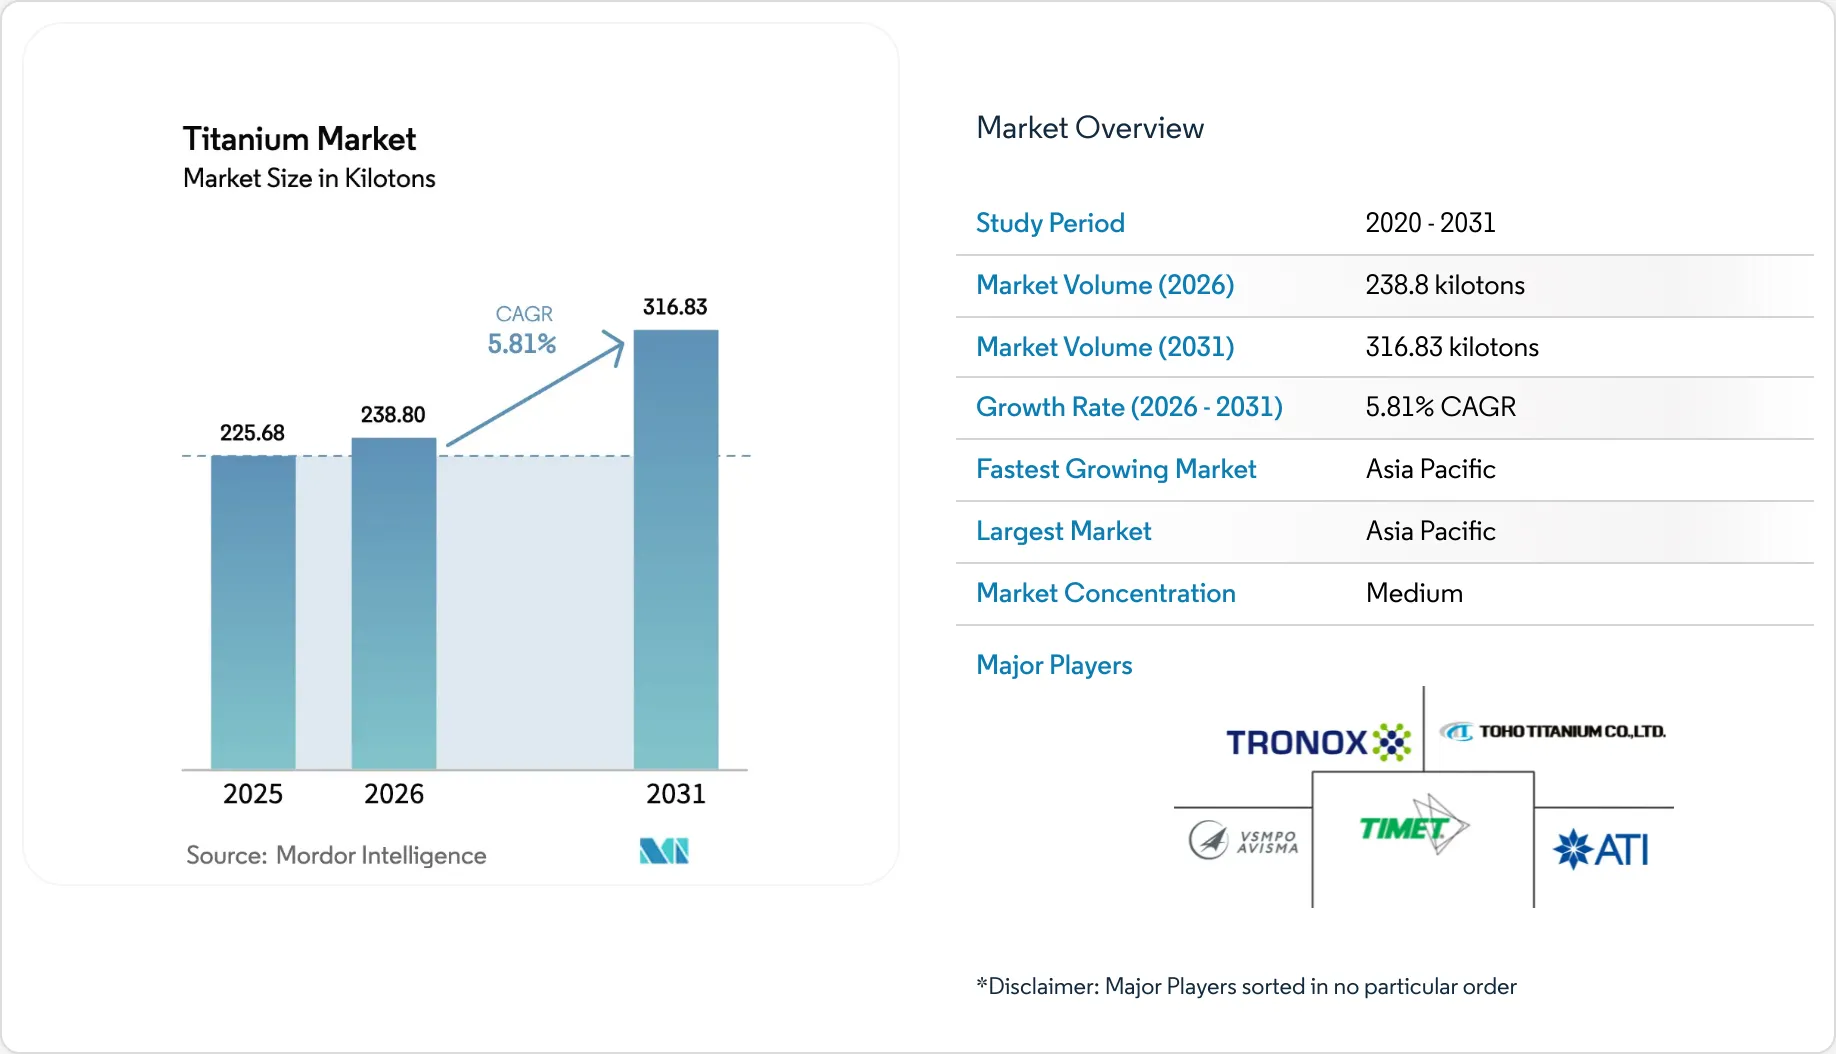Click the '238.8 kilotons' value
Viewport: 1836px width, 1054px height.
click(1445, 285)
